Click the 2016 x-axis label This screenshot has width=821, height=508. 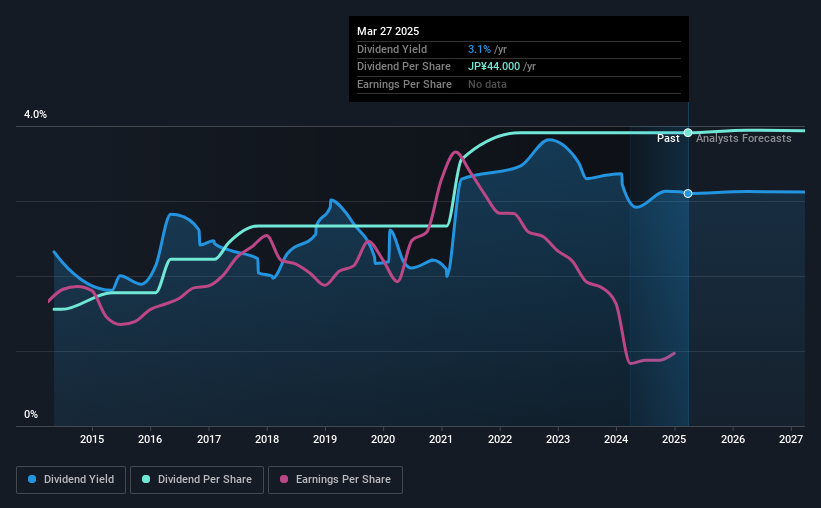click(150, 439)
